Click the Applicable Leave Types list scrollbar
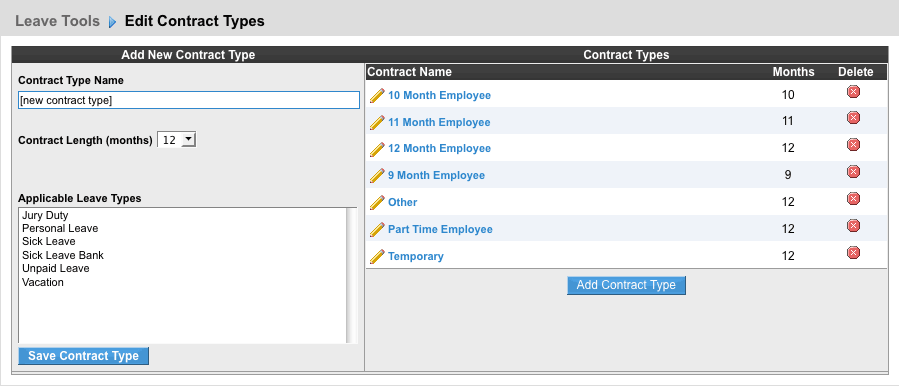899x386 pixels. tap(352, 275)
